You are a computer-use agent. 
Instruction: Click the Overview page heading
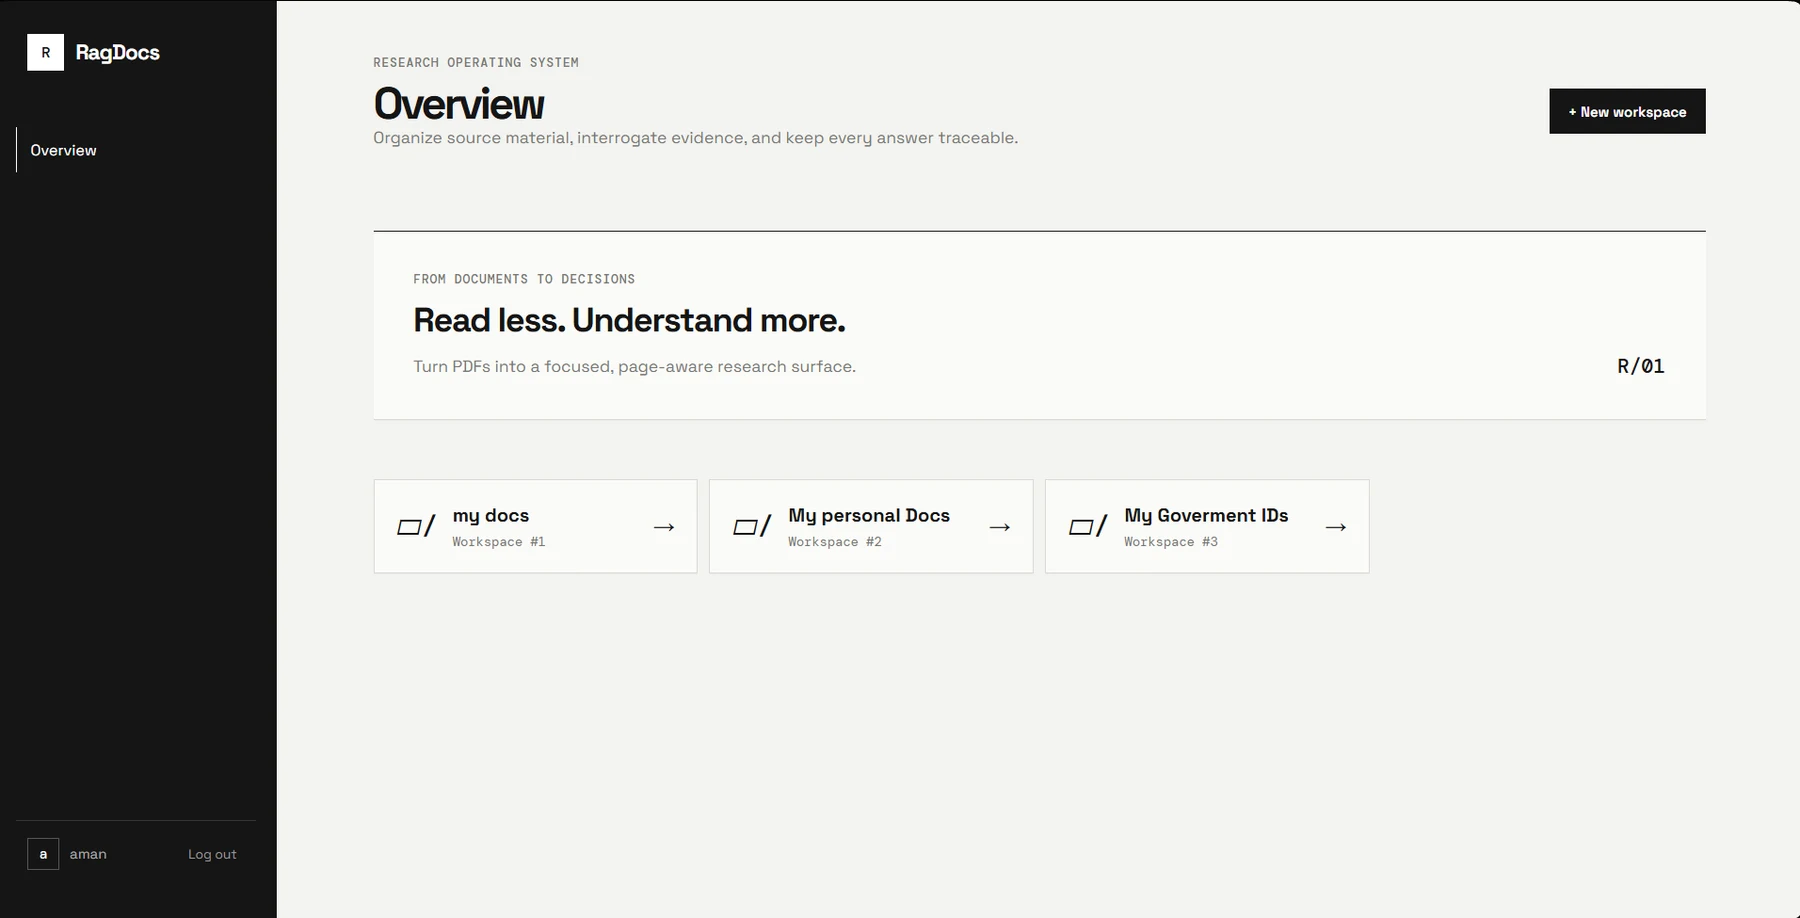(x=459, y=104)
